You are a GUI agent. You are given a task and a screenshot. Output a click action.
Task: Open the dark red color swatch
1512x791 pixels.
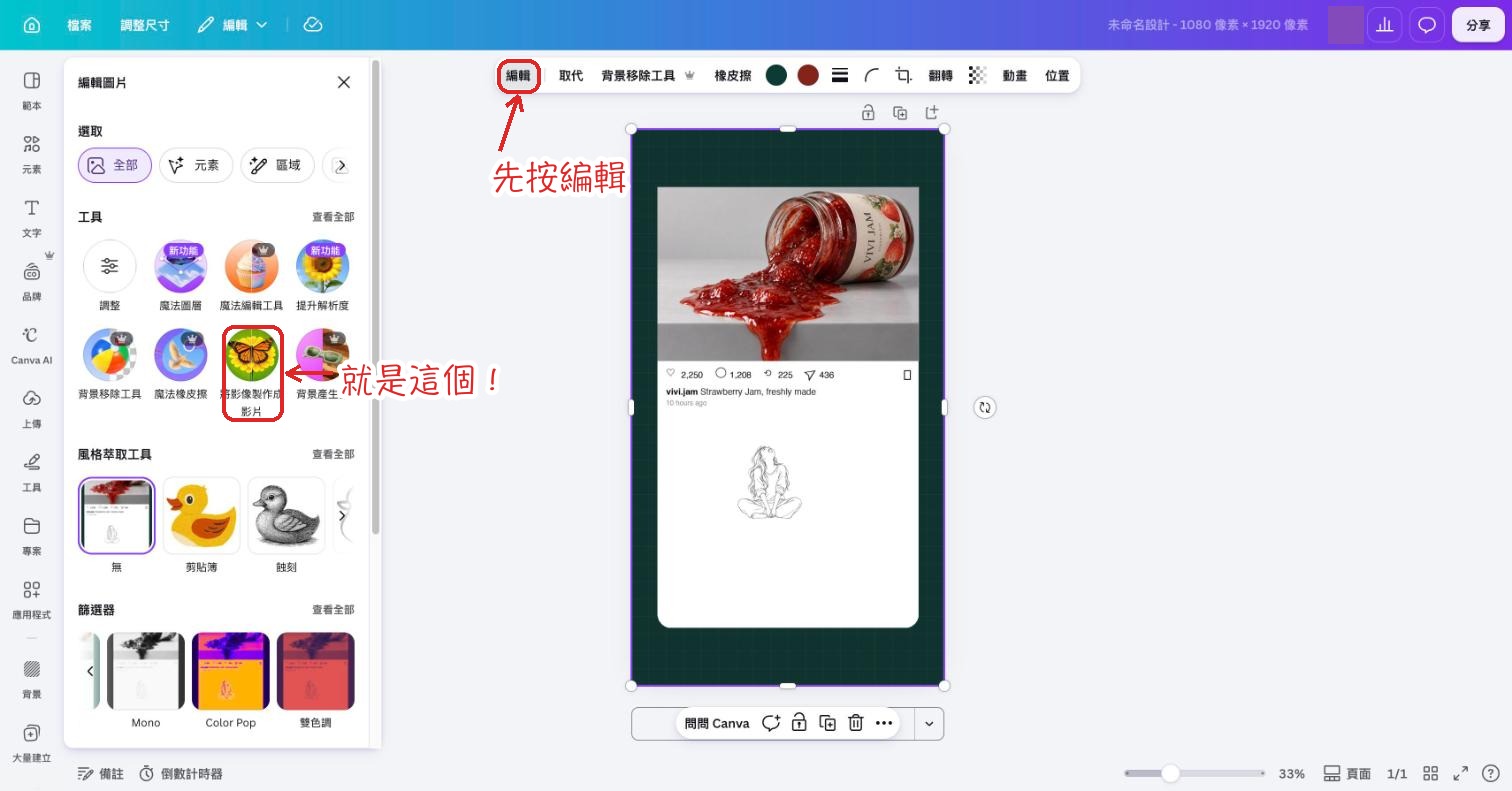(808, 75)
